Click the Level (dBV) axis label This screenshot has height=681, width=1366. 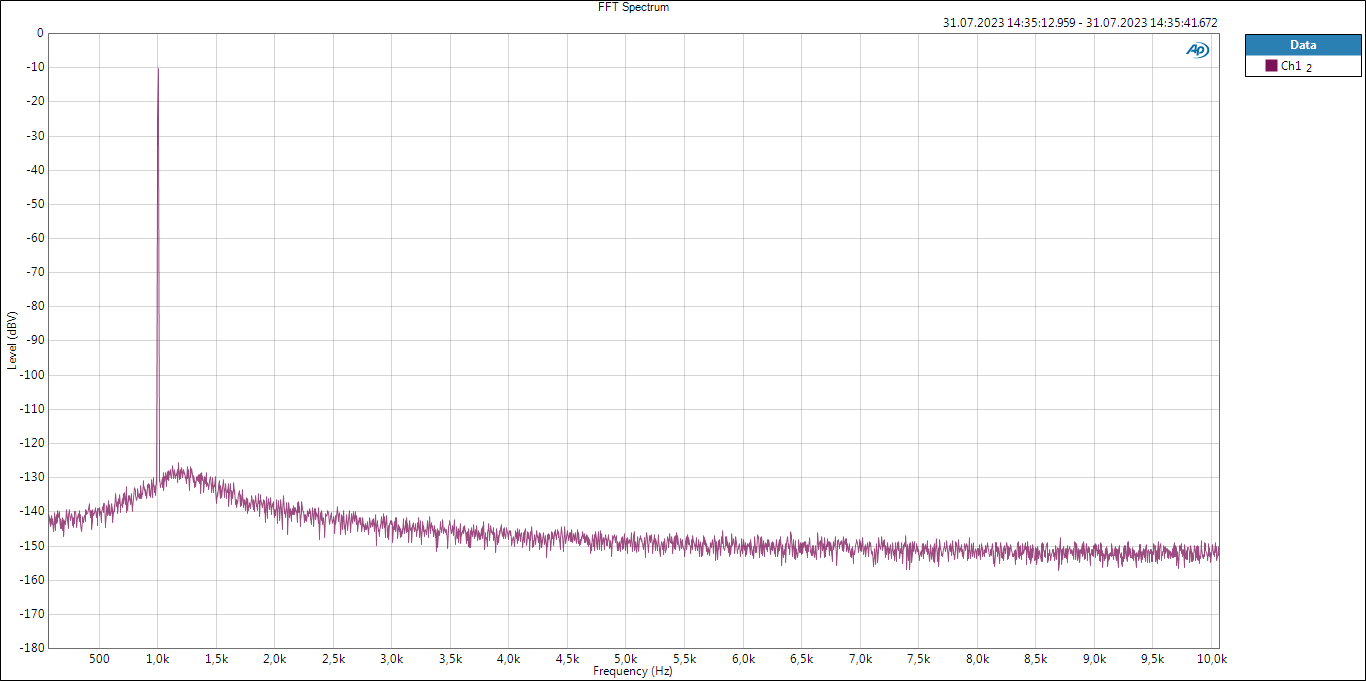click(x=11, y=340)
